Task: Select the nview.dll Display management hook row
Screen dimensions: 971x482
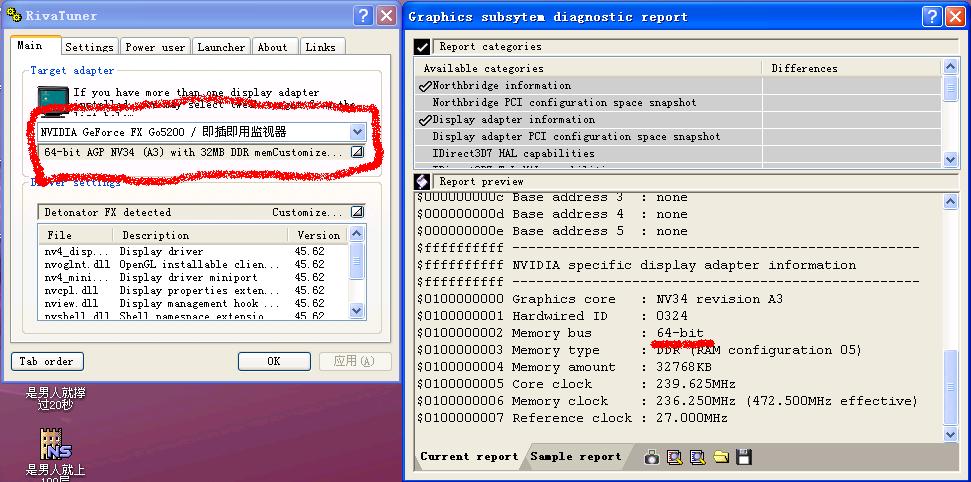Action: pos(193,304)
